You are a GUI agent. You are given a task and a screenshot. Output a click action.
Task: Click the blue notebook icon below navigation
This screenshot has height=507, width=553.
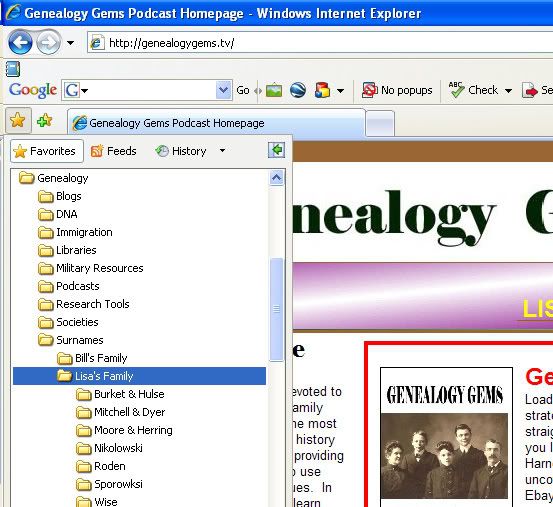coord(13,69)
